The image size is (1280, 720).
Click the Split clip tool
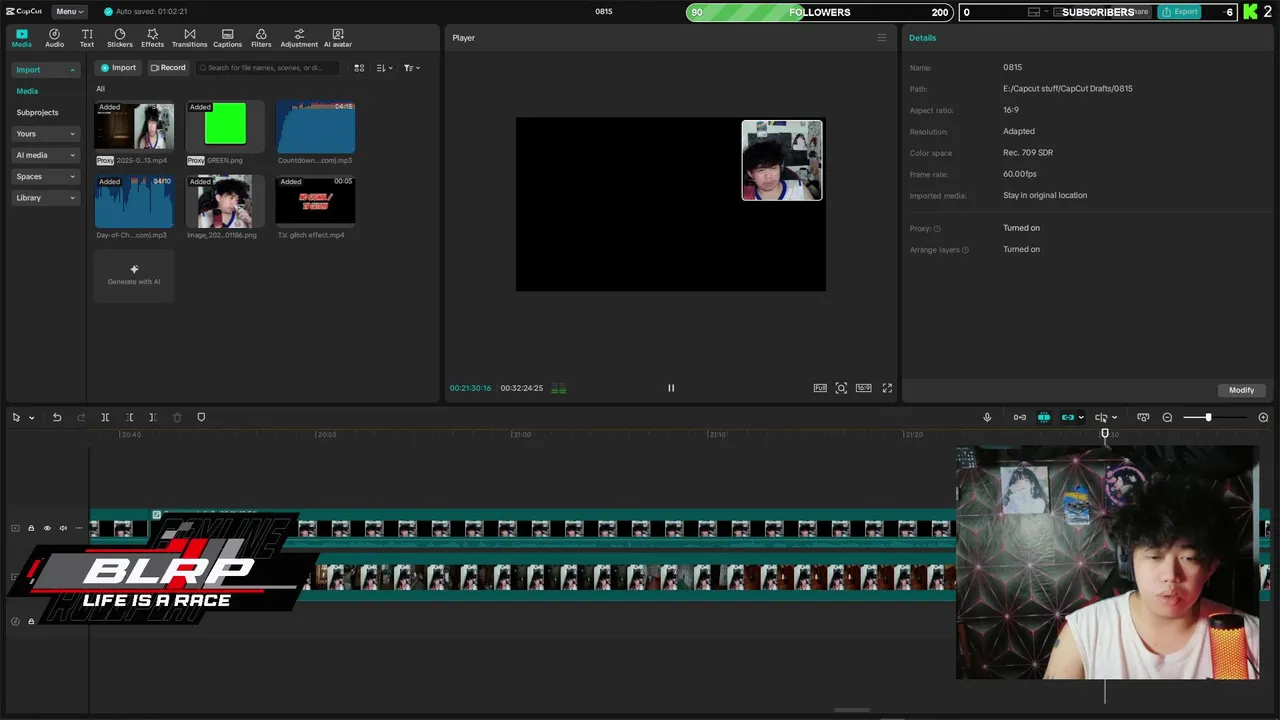(105, 417)
